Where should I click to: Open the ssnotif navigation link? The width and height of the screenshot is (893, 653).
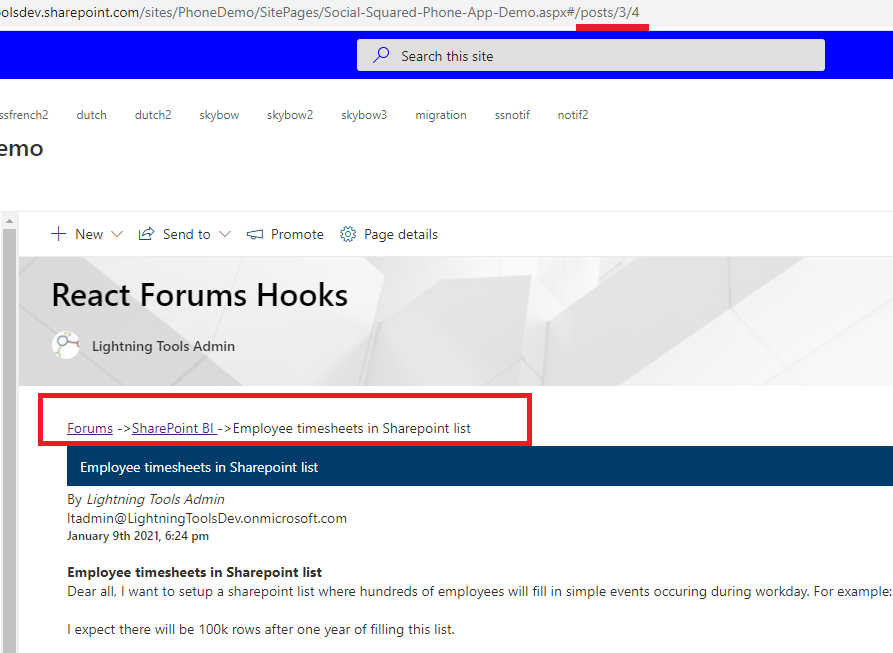tap(512, 115)
